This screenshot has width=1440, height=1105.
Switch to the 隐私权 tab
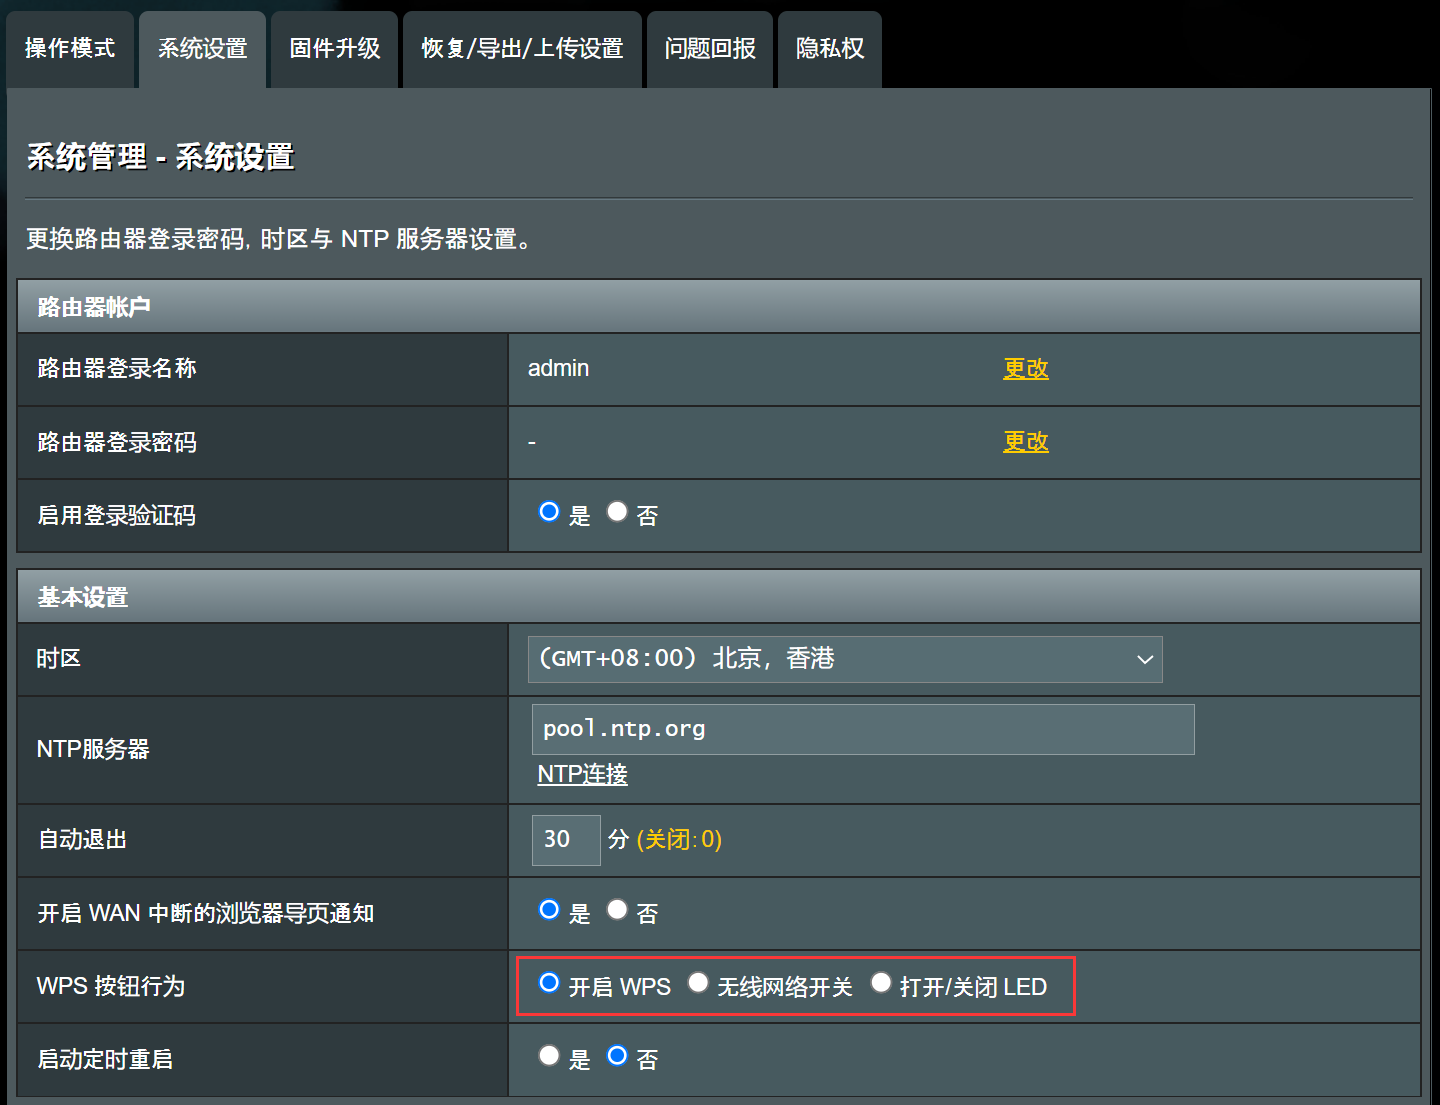pos(830,49)
